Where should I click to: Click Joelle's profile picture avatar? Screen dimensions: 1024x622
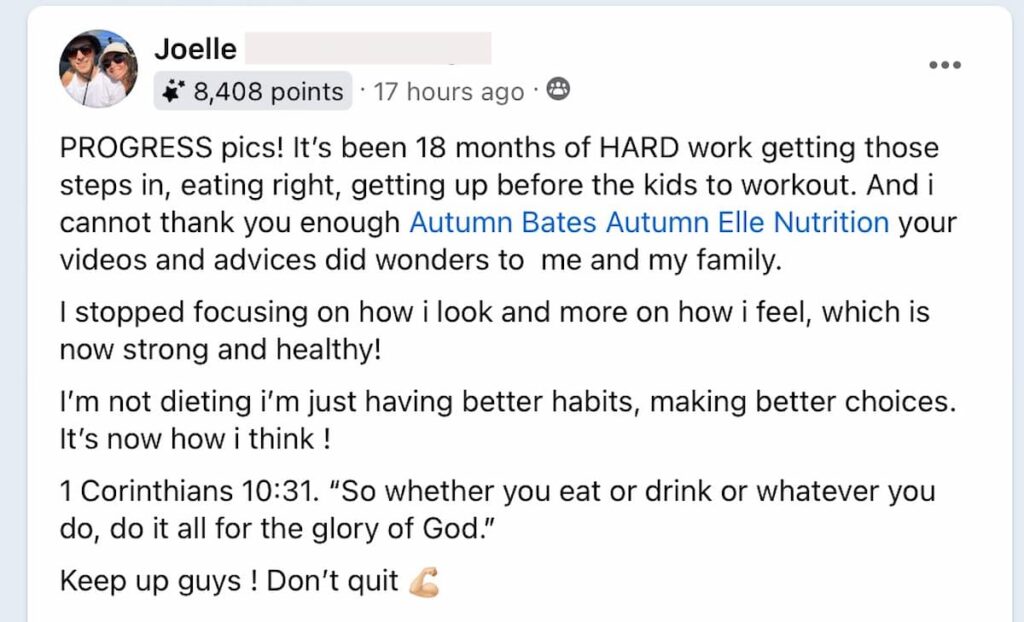click(98, 69)
